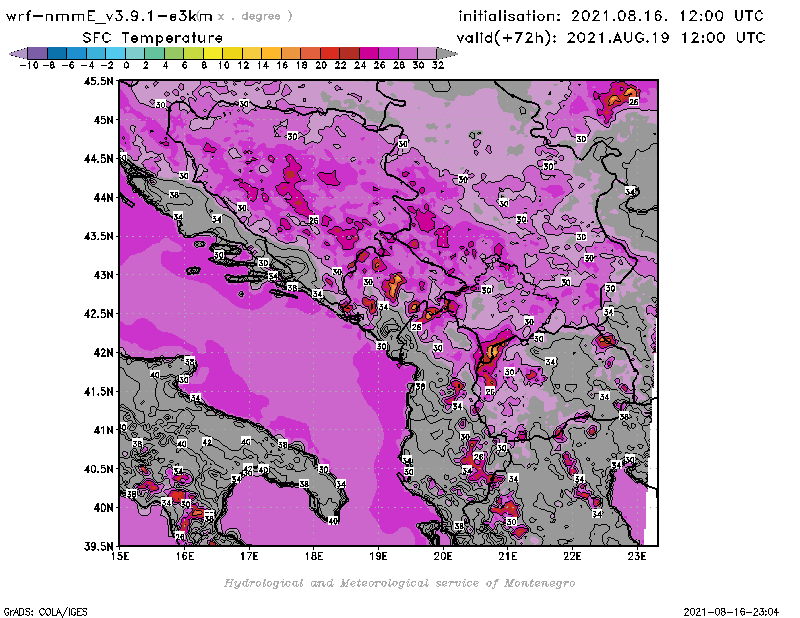Click the 40.5N latitude label
800x618 pixels.
[98, 469]
